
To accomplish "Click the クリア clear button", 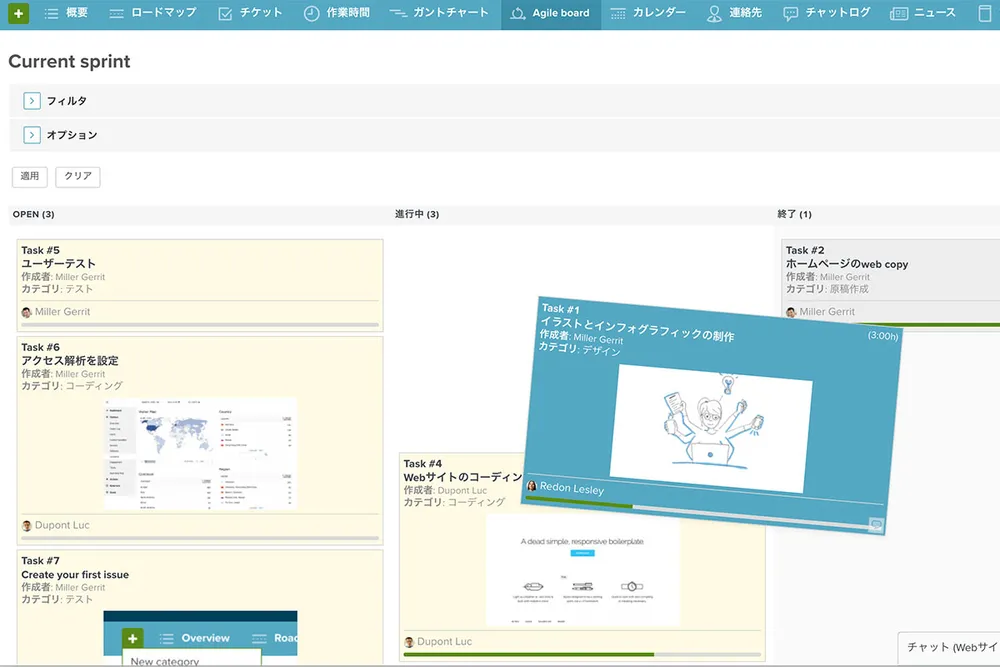I will [x=77, y=176].
